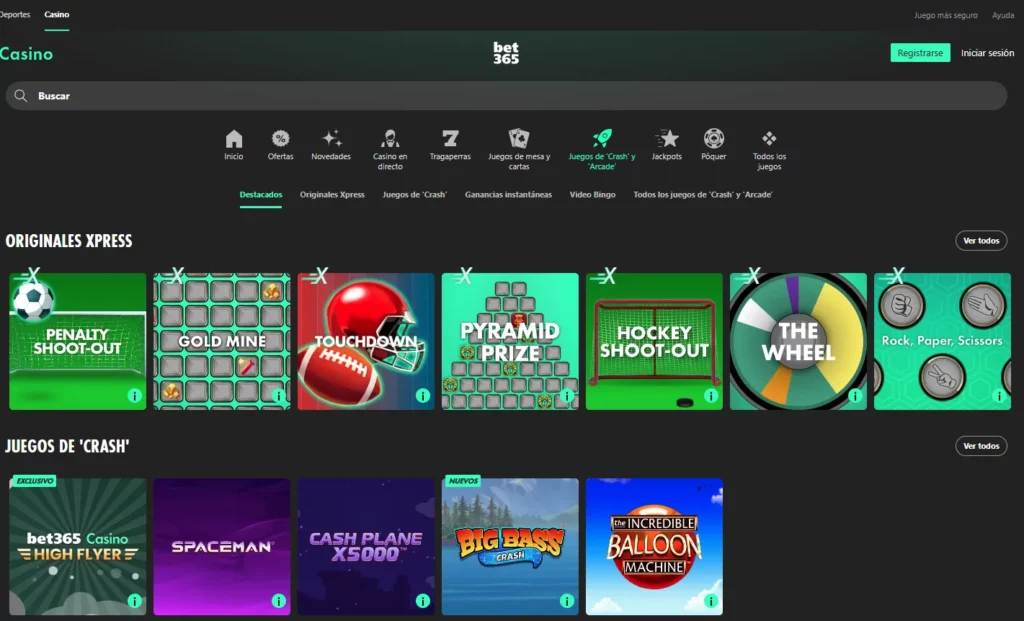
Task: Select the Crash y Arcade rocket icon
Action: 601,138
